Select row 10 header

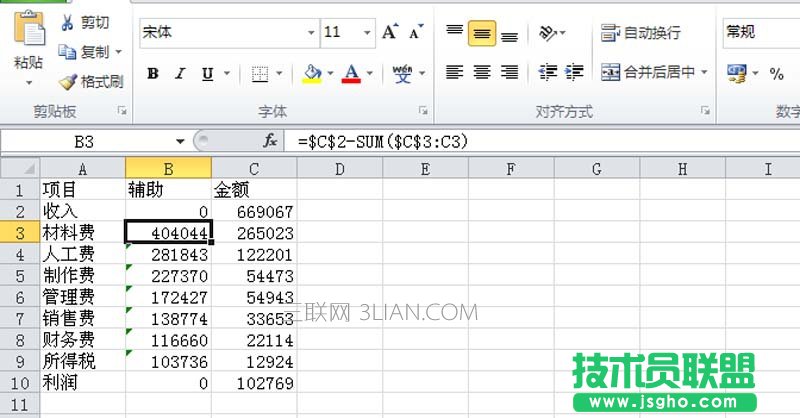(20, 383)
